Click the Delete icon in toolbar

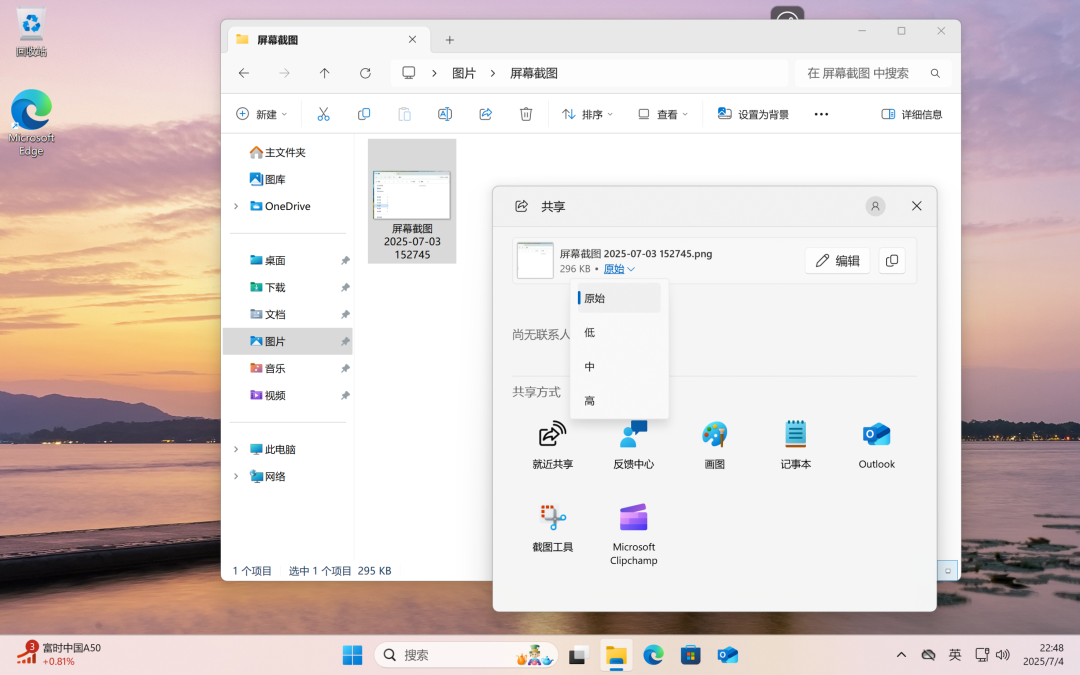click(x=526, y=113)
